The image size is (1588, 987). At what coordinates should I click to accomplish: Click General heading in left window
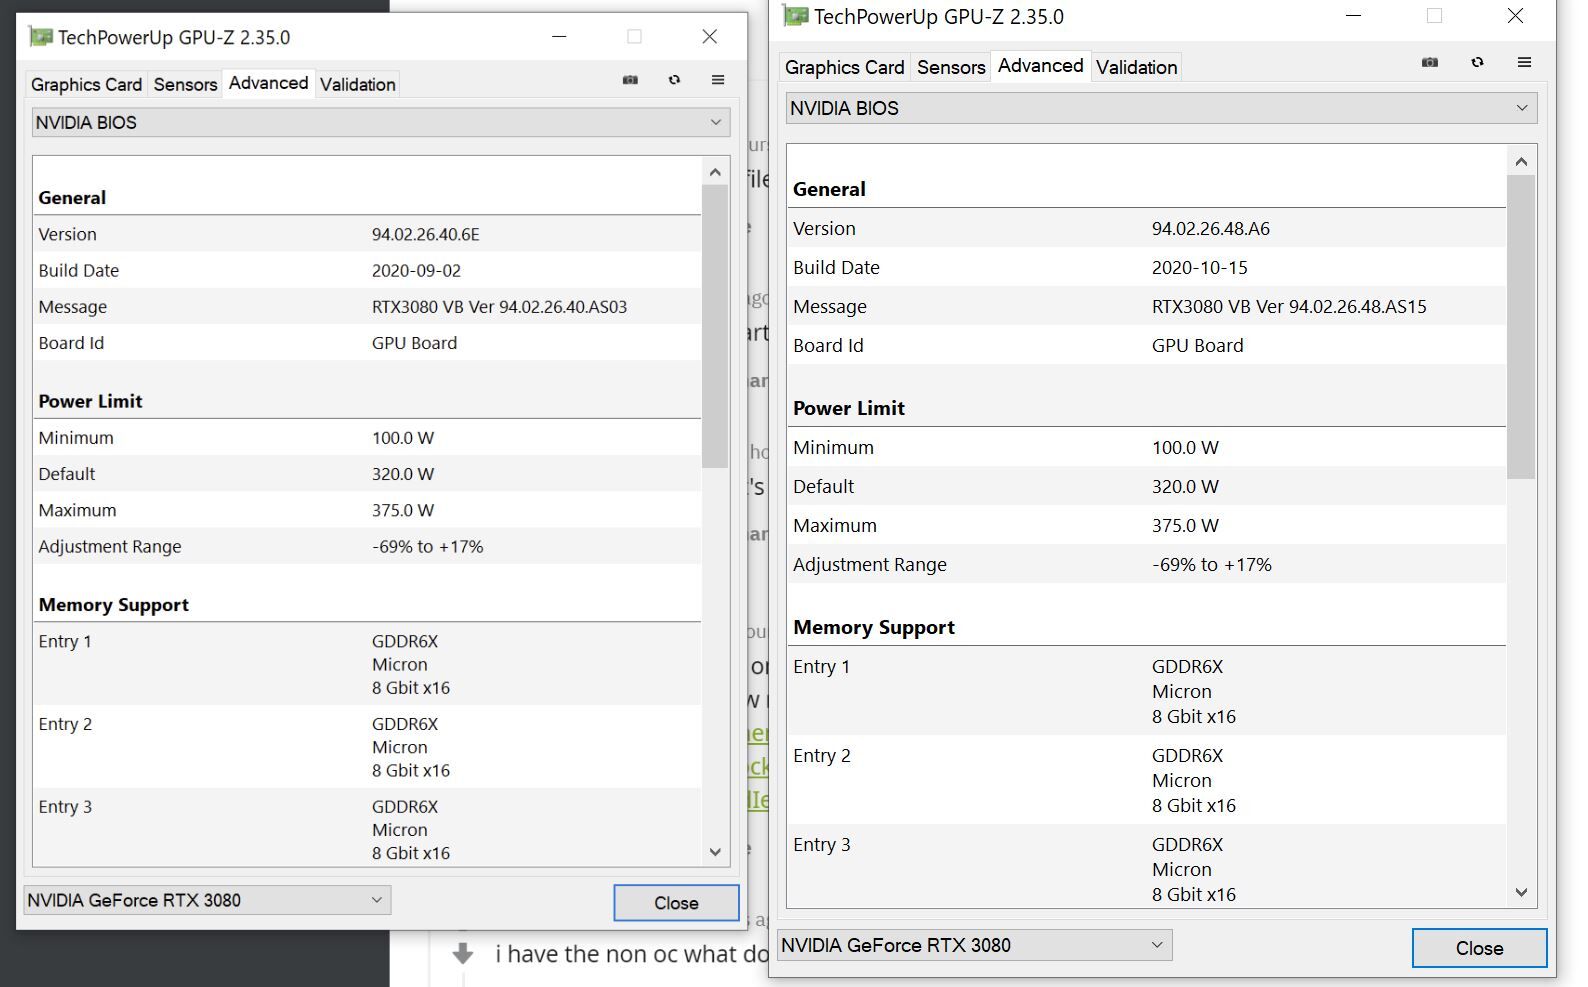click(72, 198)
